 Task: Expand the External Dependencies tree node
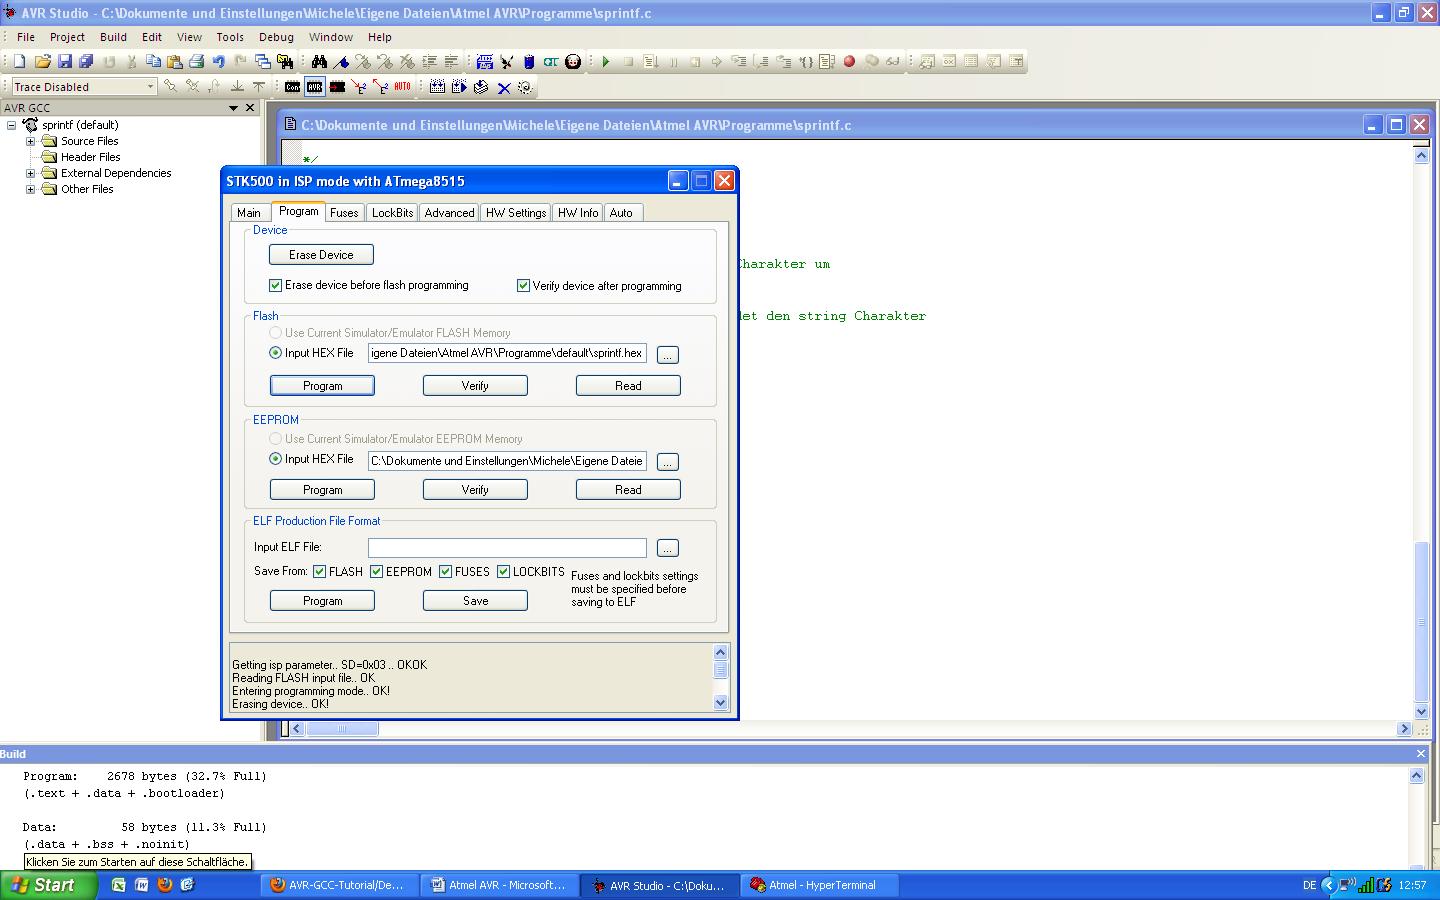click(30, 173)
